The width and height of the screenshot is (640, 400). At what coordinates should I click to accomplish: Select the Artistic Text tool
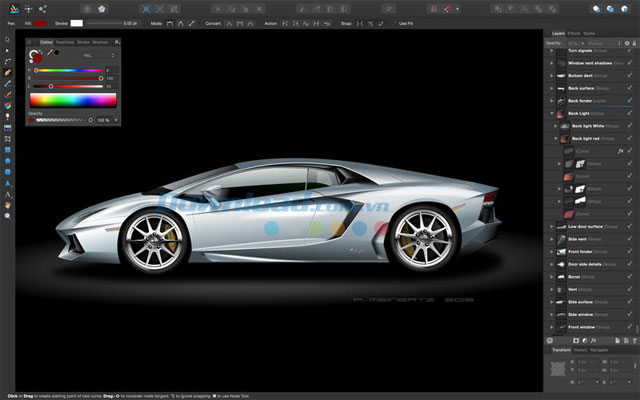click(7, 194)
